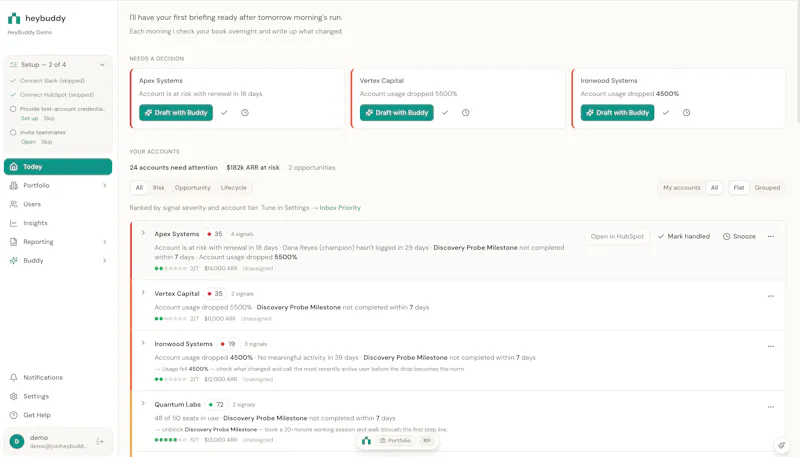800x457 pixels.
Task: Open more options for Quantum Labs row
Action: point(771,407)
